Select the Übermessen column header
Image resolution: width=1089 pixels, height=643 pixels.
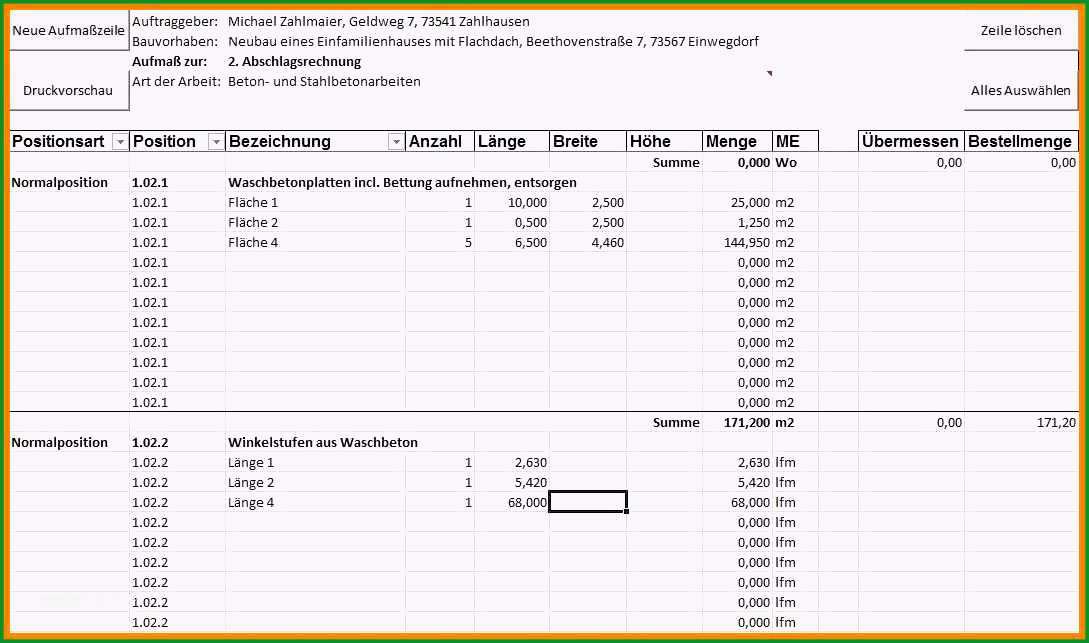(x=911, y=141)
